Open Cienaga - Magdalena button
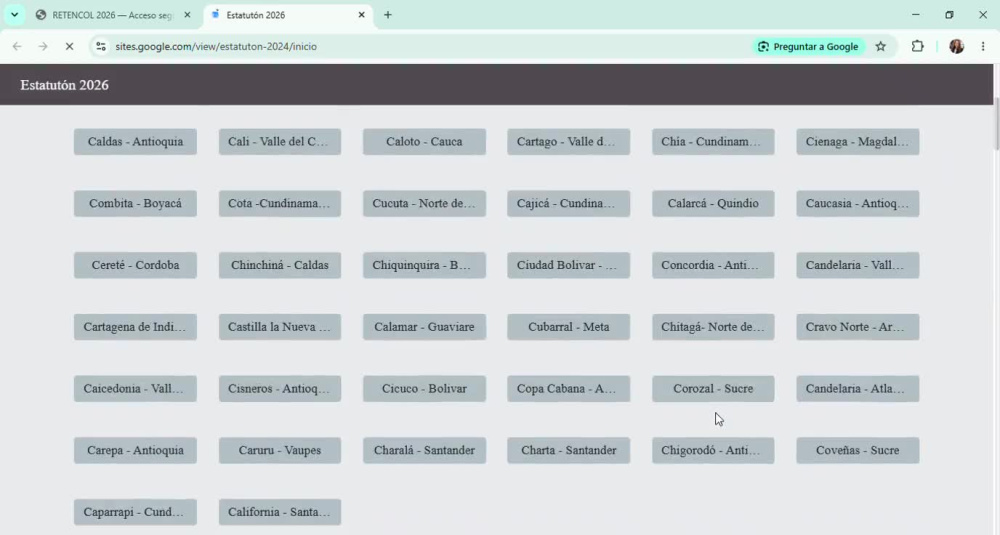The height and width of the screenshot is (535, 1000). (858, 142)
